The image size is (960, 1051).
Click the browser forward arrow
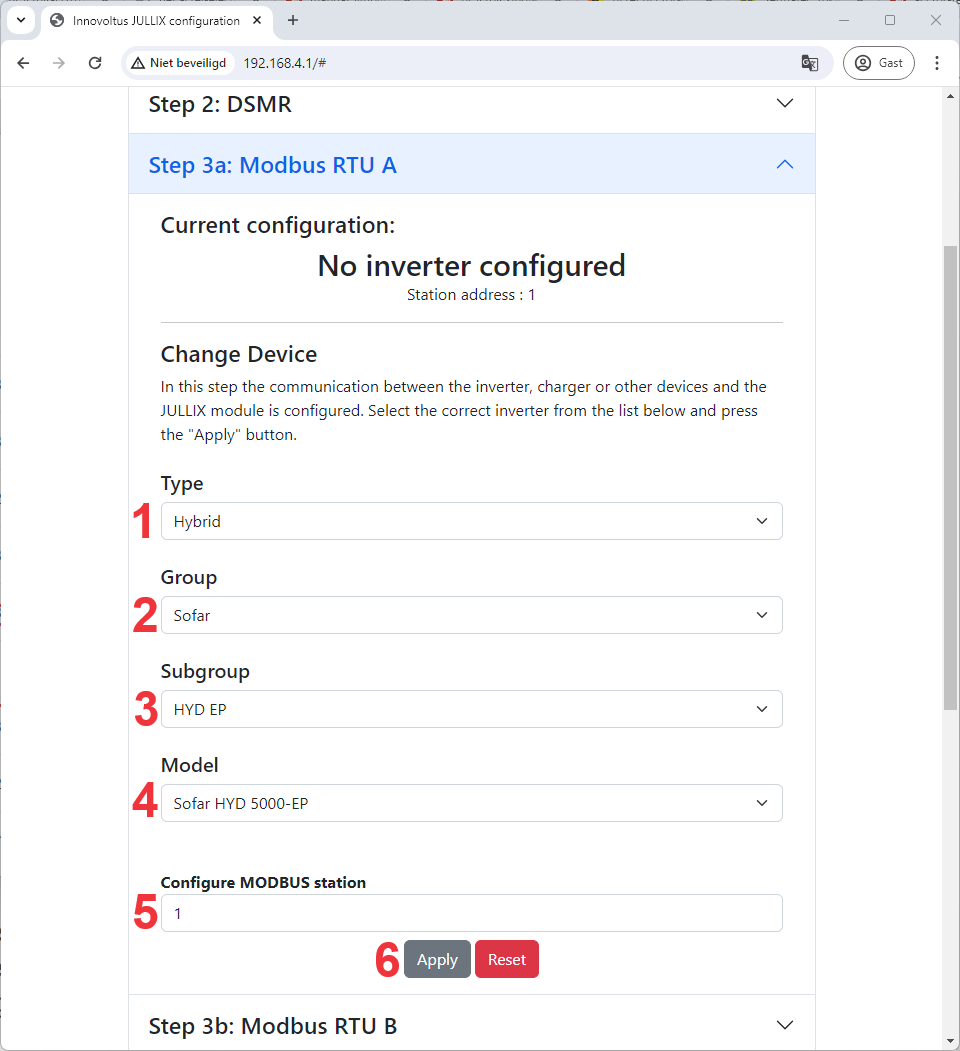point(59,63)
